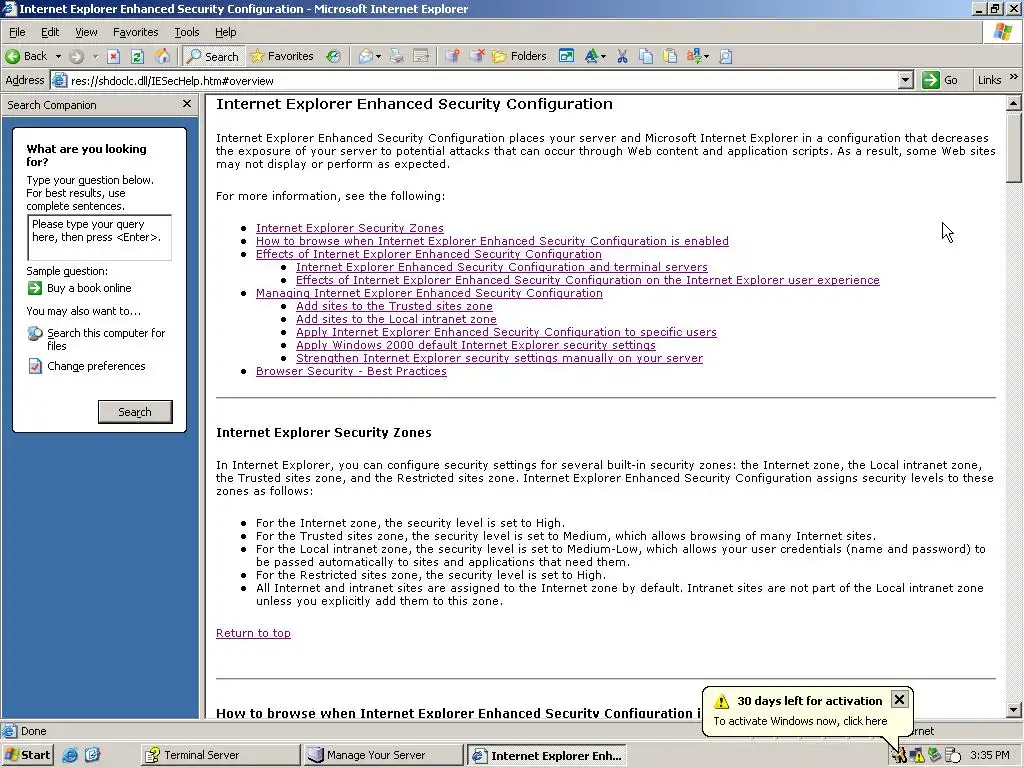Screen dimensions: 1024x768
Task: Click the Return to top link
Action: 253,633
